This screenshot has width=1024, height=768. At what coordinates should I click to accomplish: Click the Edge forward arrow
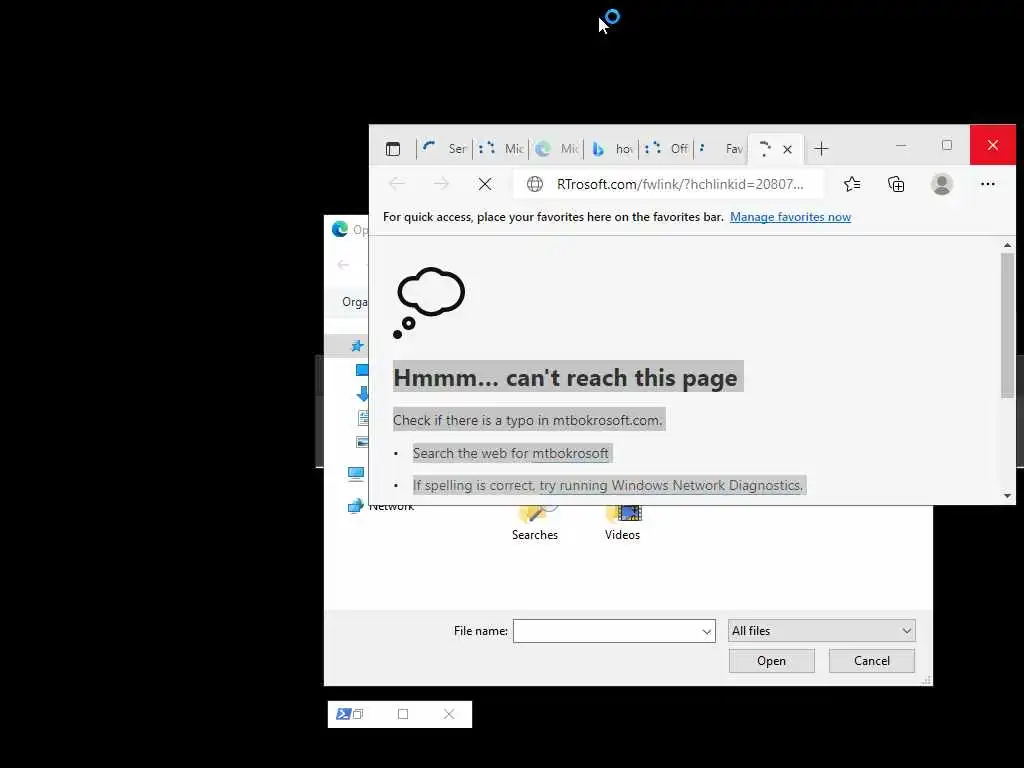point(441,184)
